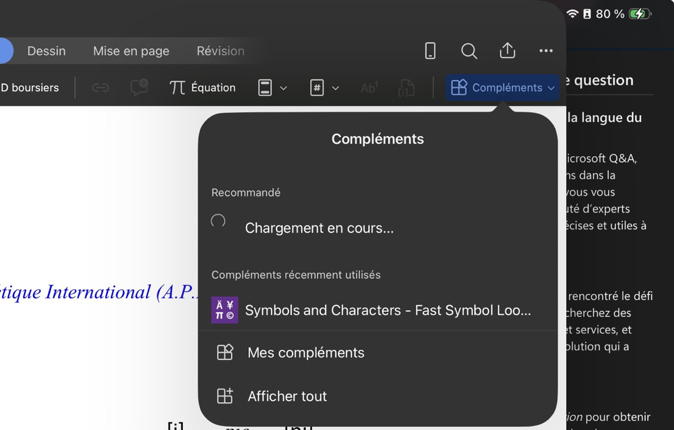The width and height of the screenshot is (674, 430).
Task: Expand the header and footer dropdown chevron
Action: 283,88
